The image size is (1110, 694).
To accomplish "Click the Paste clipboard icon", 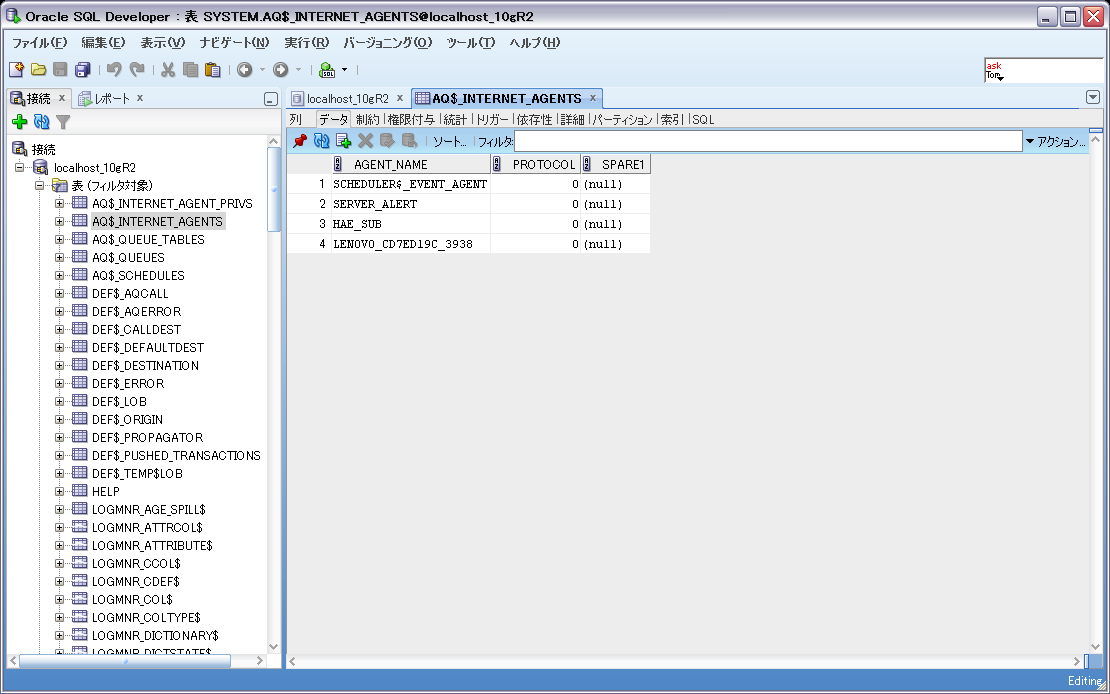I will coord(212,69).
